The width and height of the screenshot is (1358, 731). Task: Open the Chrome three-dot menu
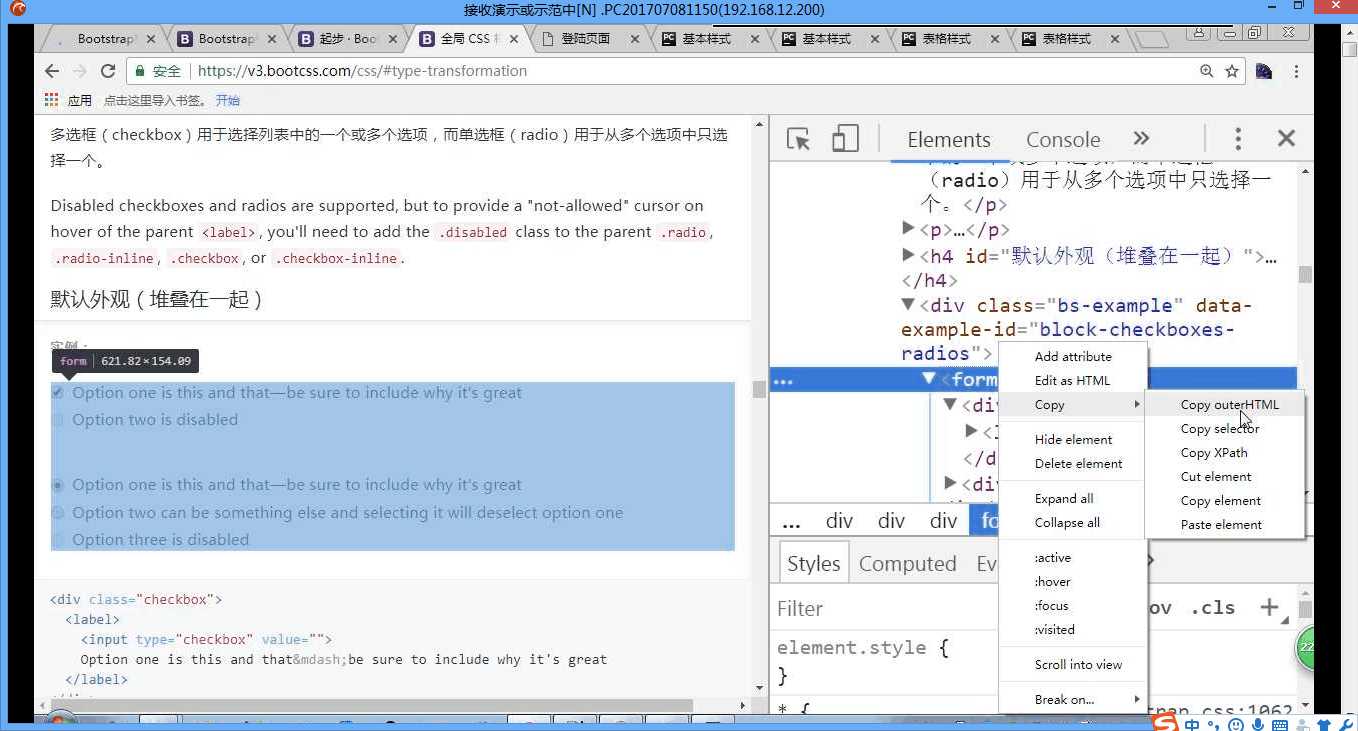[1296, 71]
